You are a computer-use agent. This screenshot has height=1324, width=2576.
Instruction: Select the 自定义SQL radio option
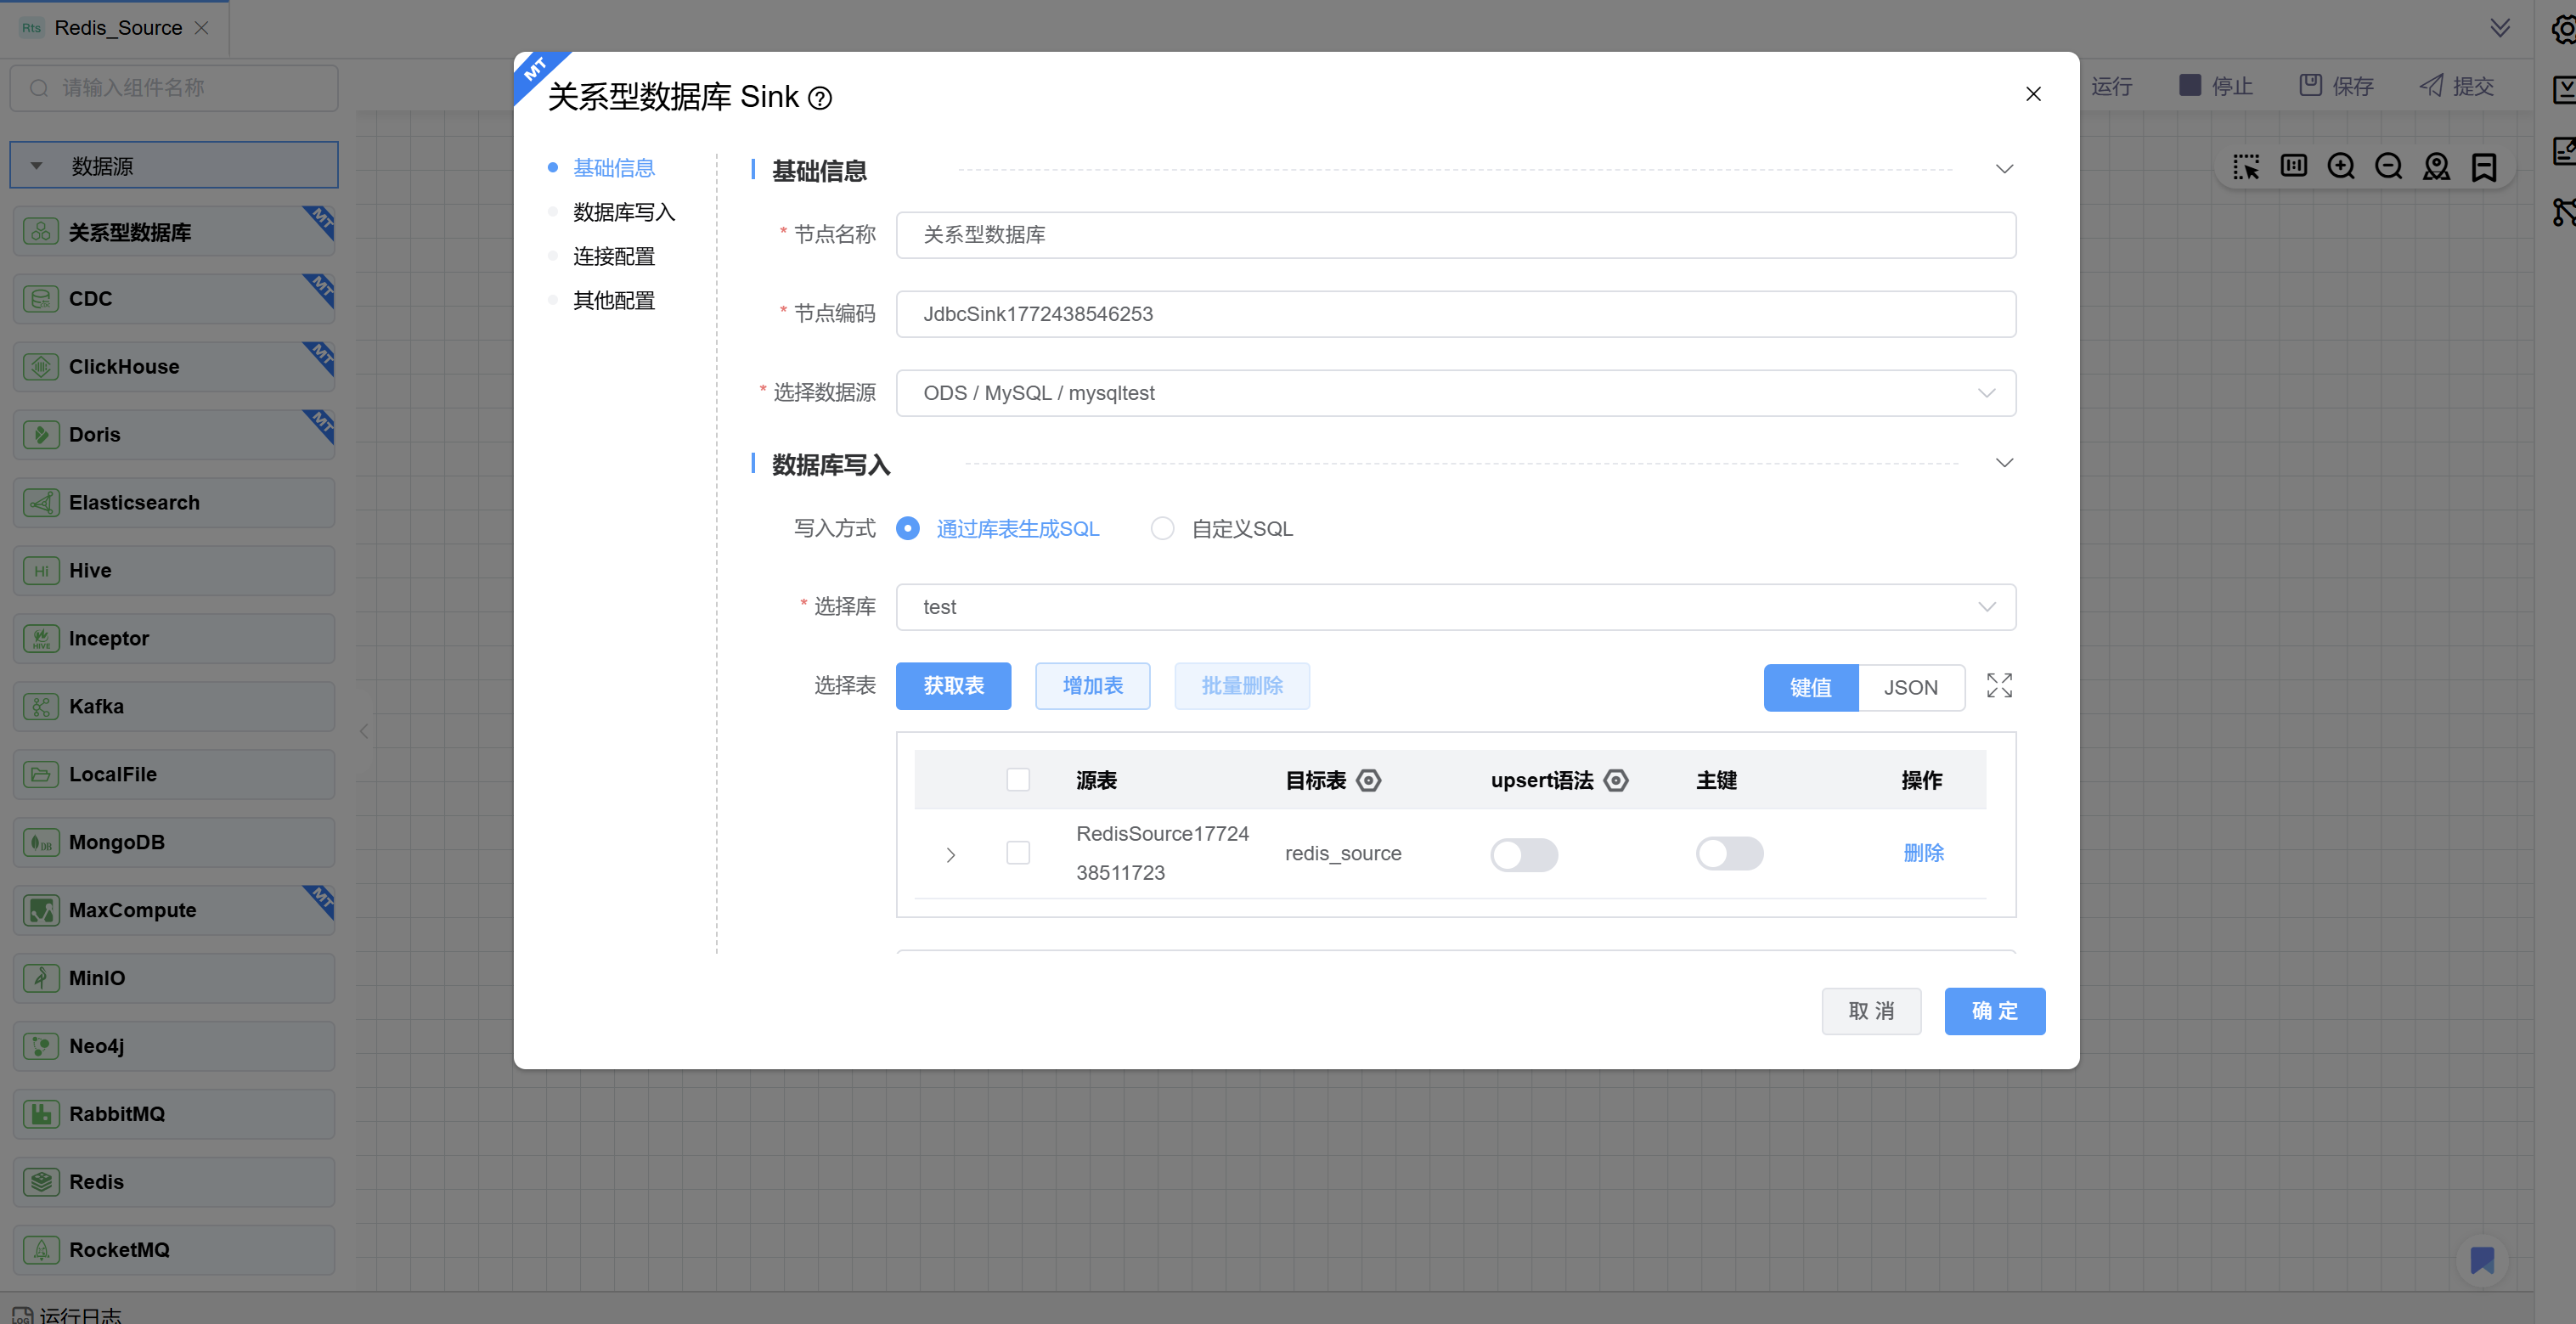[1162, 528]
